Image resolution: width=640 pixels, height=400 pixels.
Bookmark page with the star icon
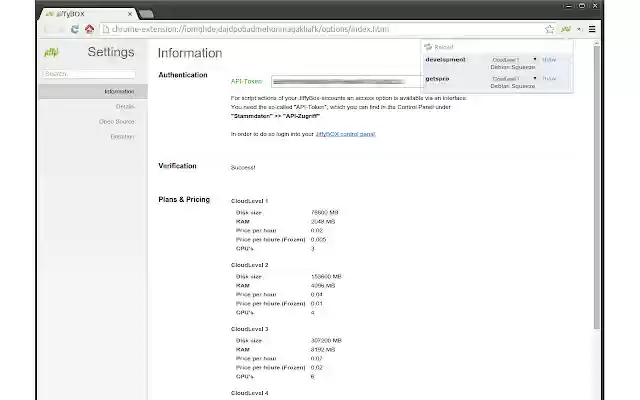(x=549, y=29)
